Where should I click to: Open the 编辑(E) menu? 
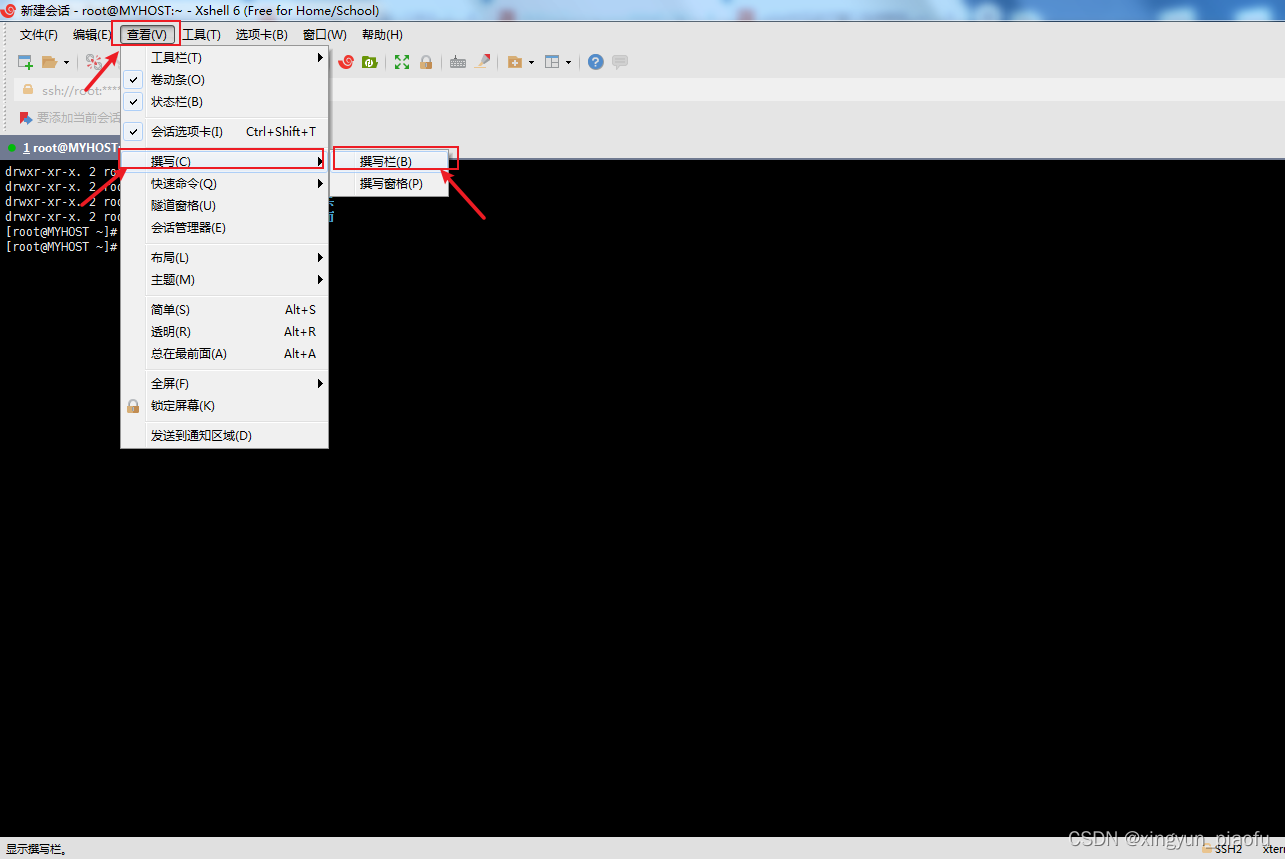[x=92, y=35]
